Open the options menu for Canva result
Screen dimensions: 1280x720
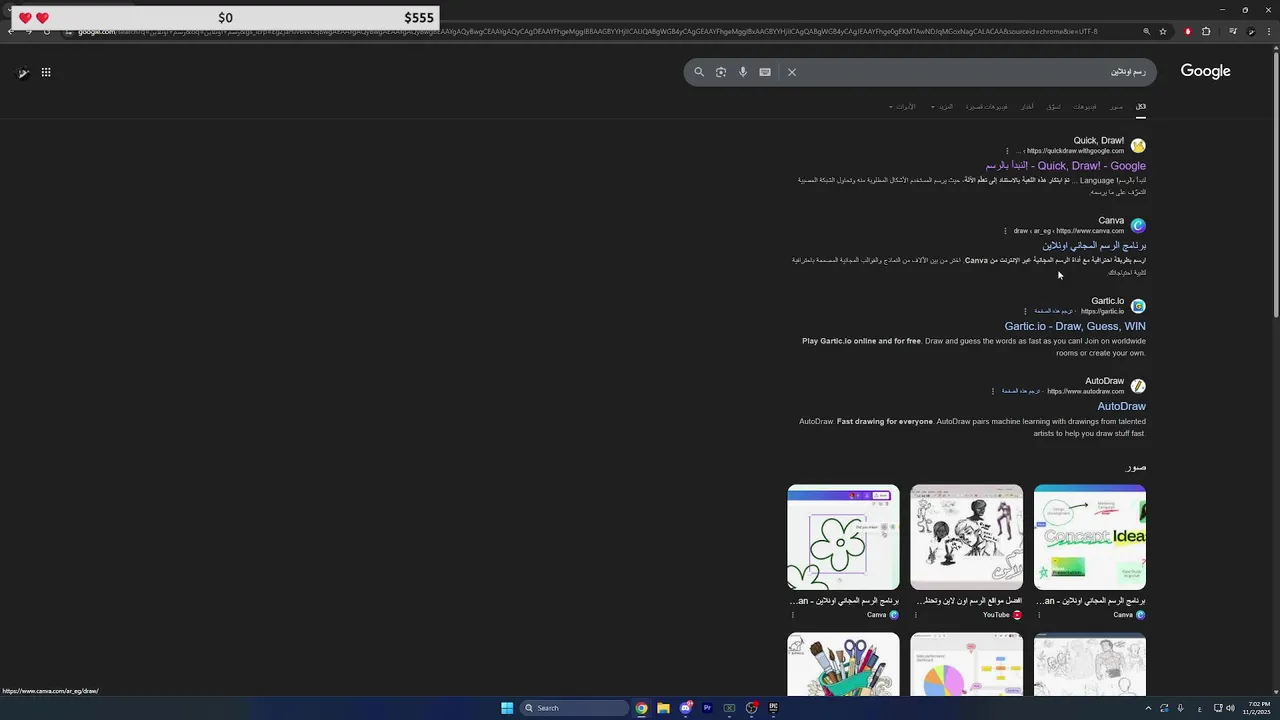point(1005,231)
